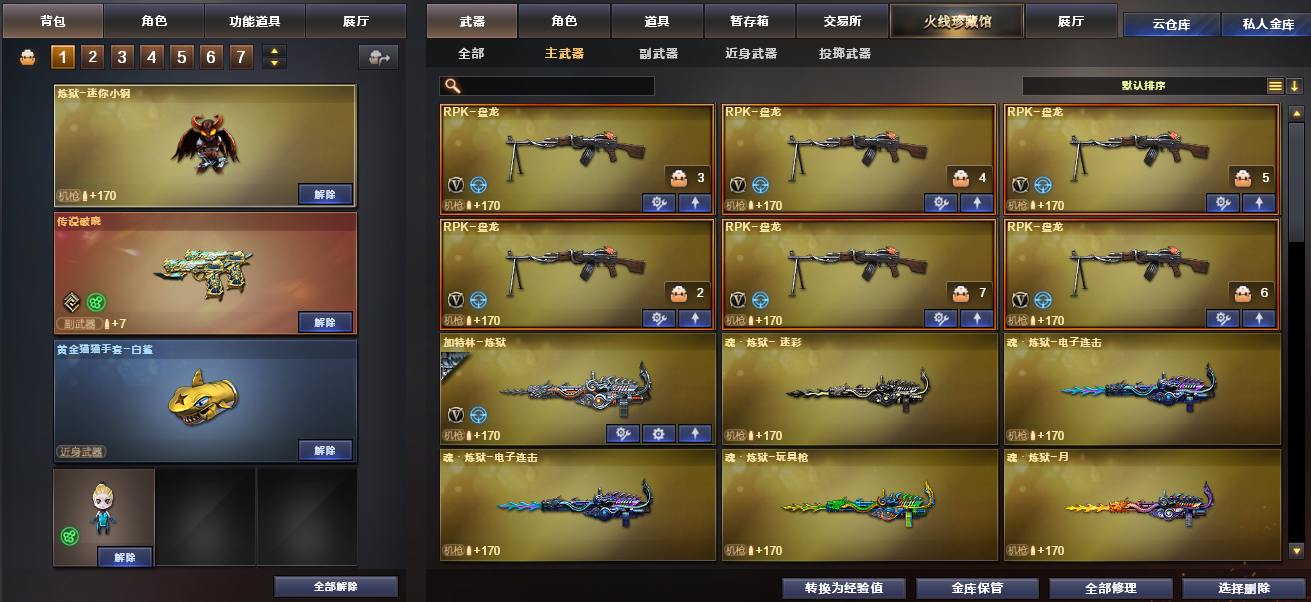
Task: Click the 全部修理 button
Action: (1110, 588)
